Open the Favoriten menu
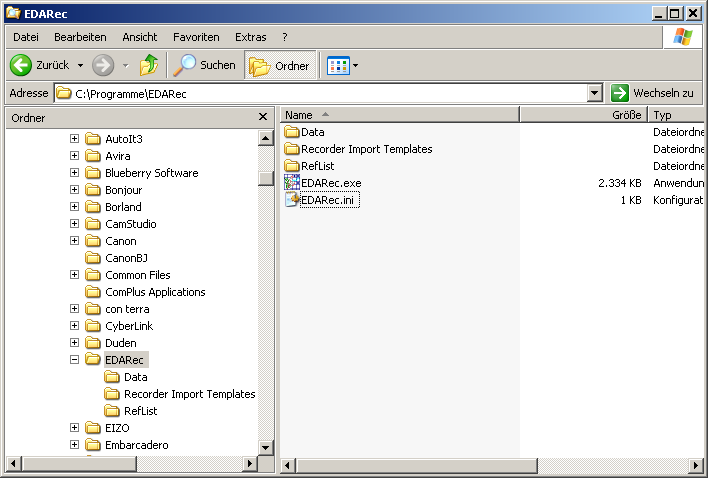The height and width of the screenshot is (478, 708). tap(196, 37)
